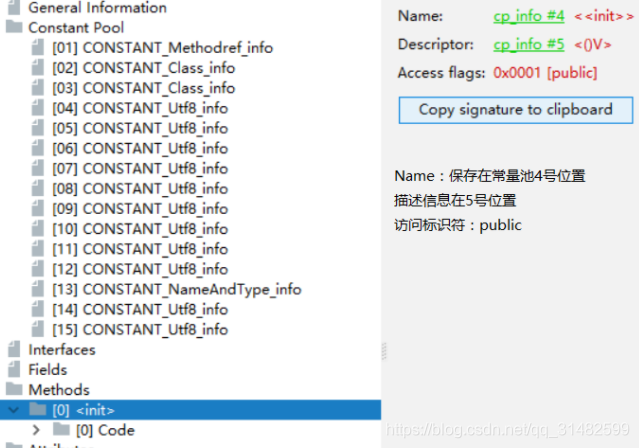Image resolution: width=639 pixels, height=448 pixels.
Task: Click the folder icon of [0] Code
Action: tap(62, 430)
